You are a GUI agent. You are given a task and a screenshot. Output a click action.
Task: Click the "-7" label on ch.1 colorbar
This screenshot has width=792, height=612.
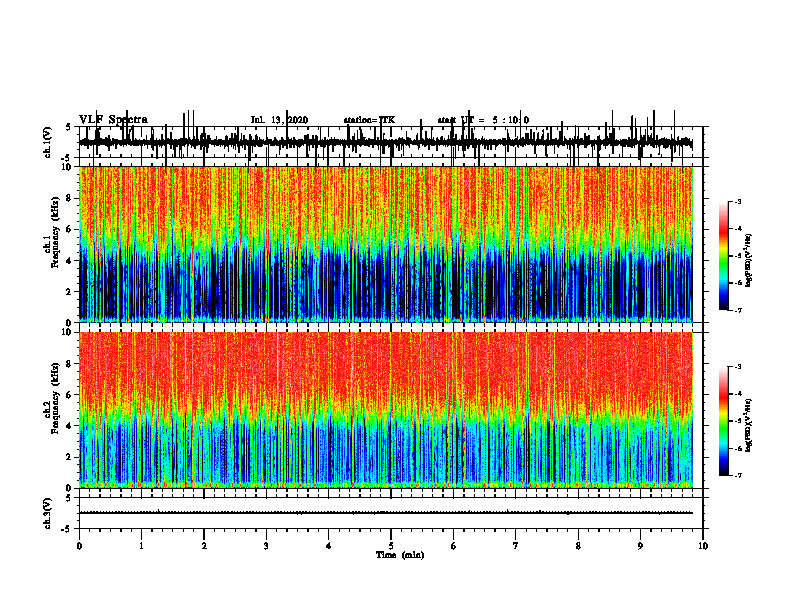pos(738,310)
